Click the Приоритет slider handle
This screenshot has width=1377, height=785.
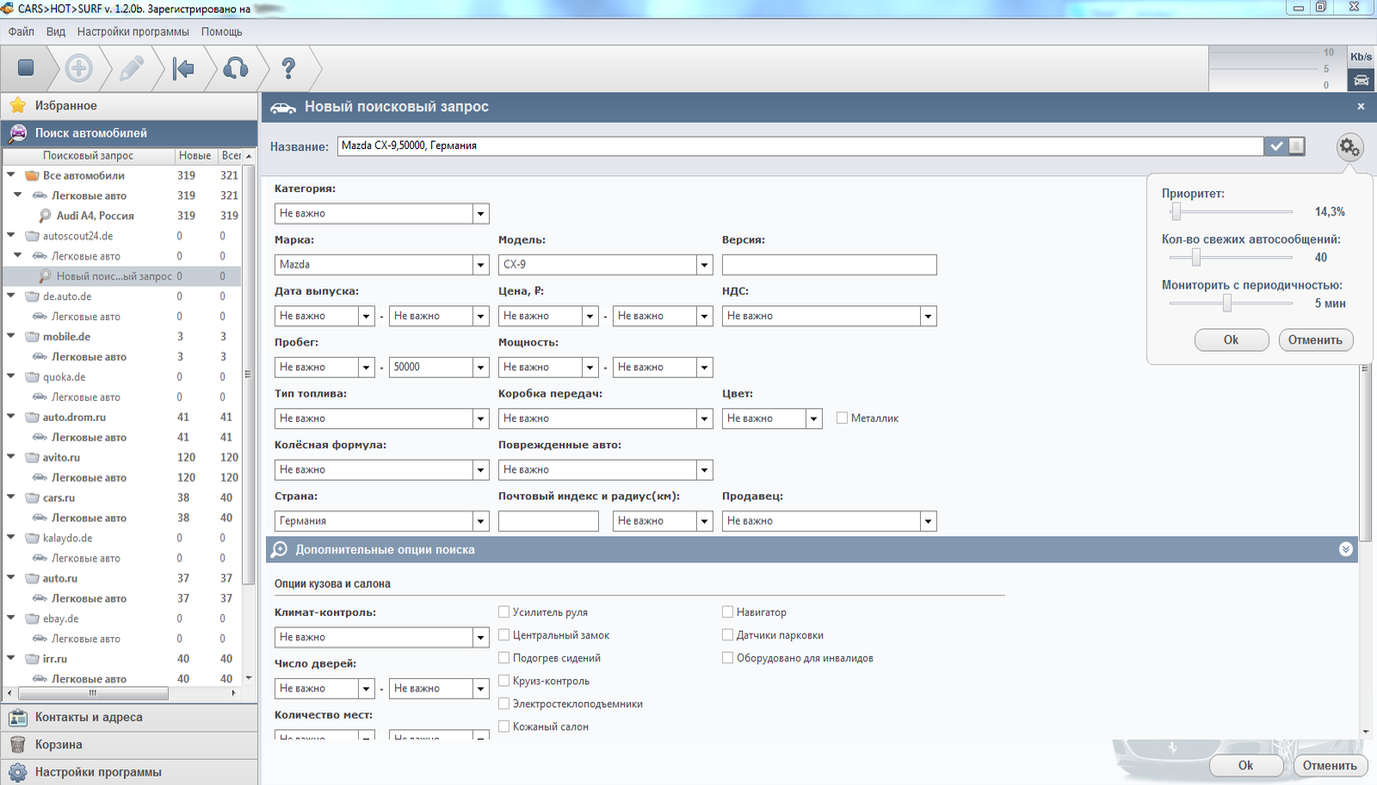point(1177,212)
